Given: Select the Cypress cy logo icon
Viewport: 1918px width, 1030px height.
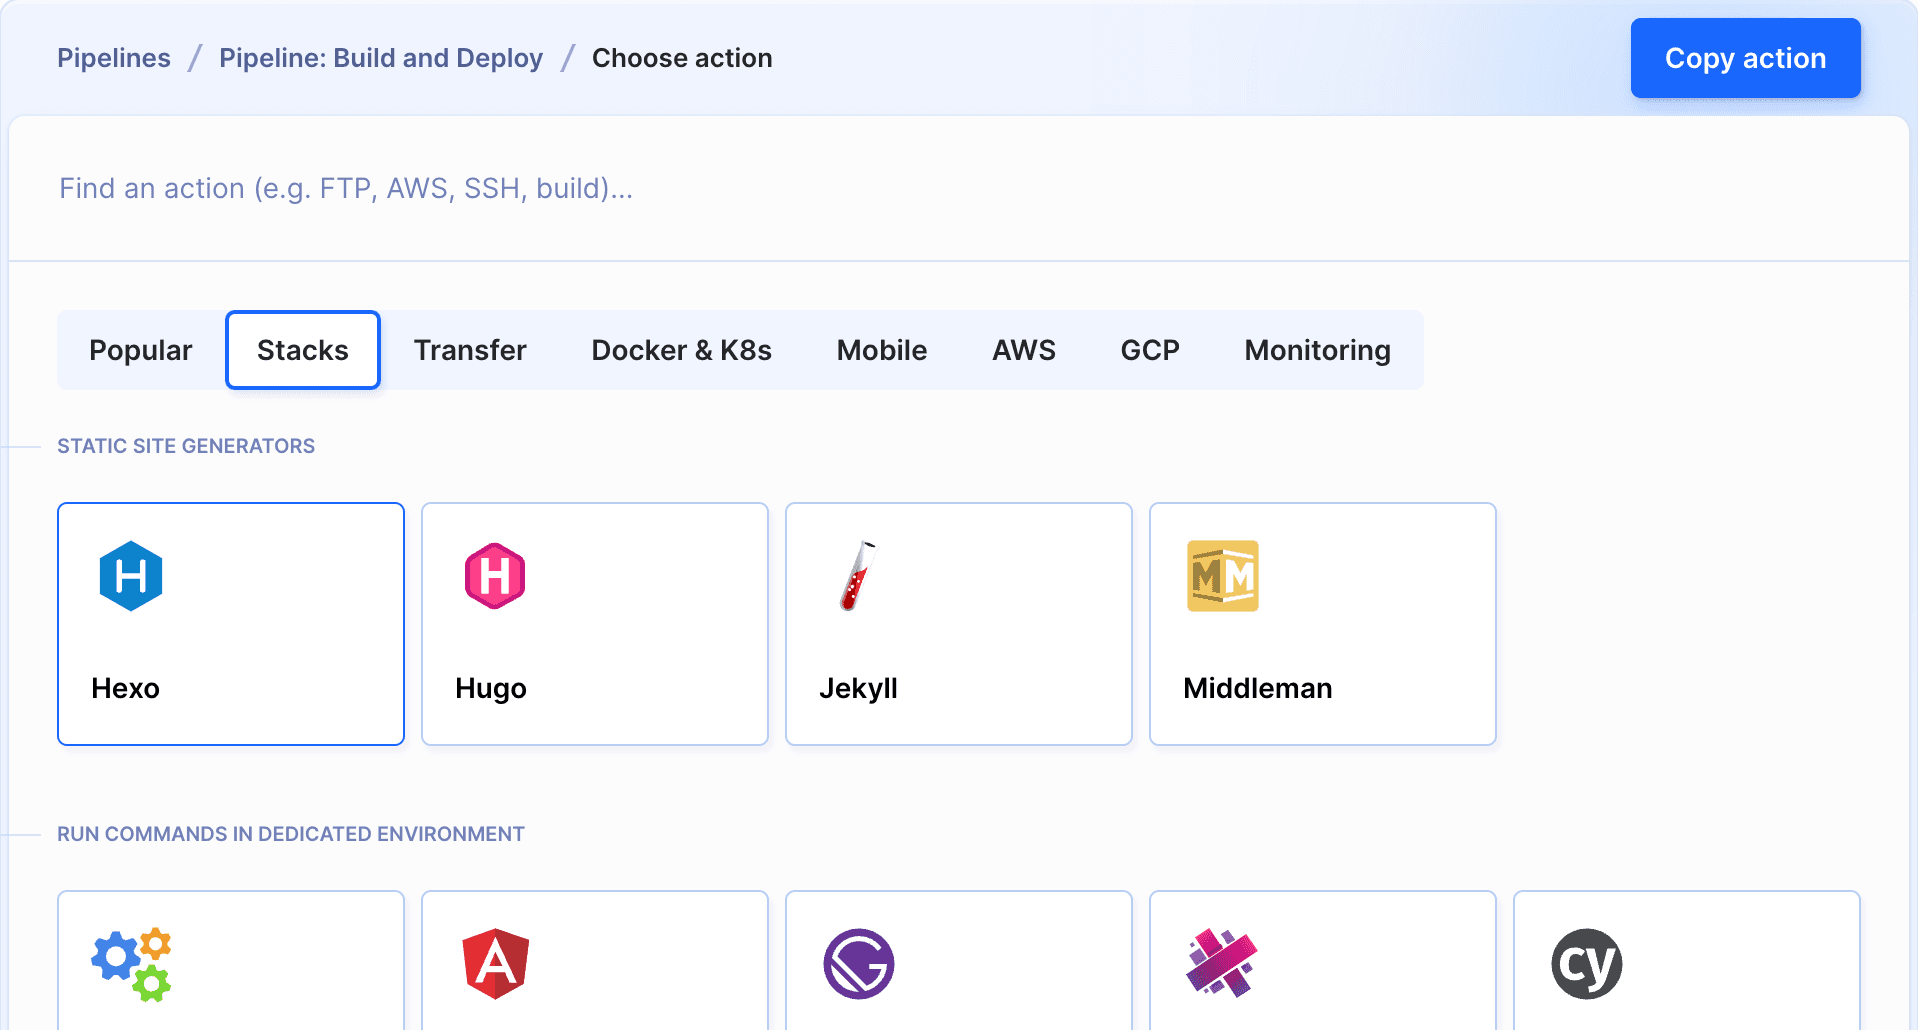Looking at the screenshot, I should (x=1586, y=963).
